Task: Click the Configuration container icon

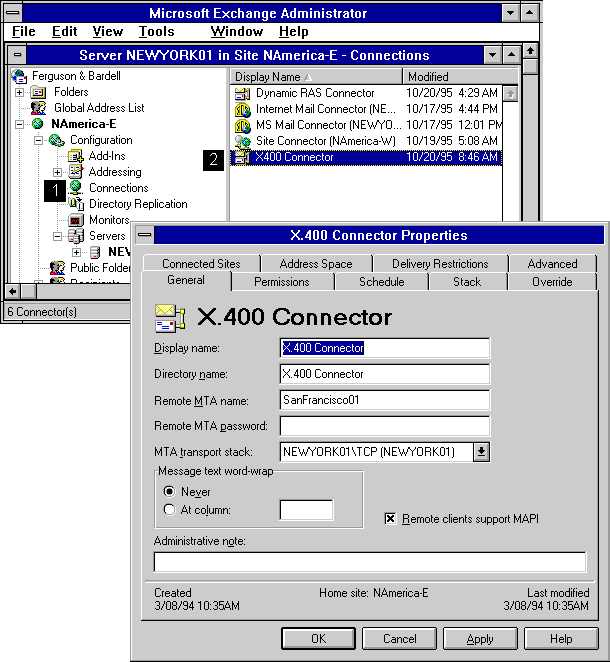Action: tap(57, 140)
